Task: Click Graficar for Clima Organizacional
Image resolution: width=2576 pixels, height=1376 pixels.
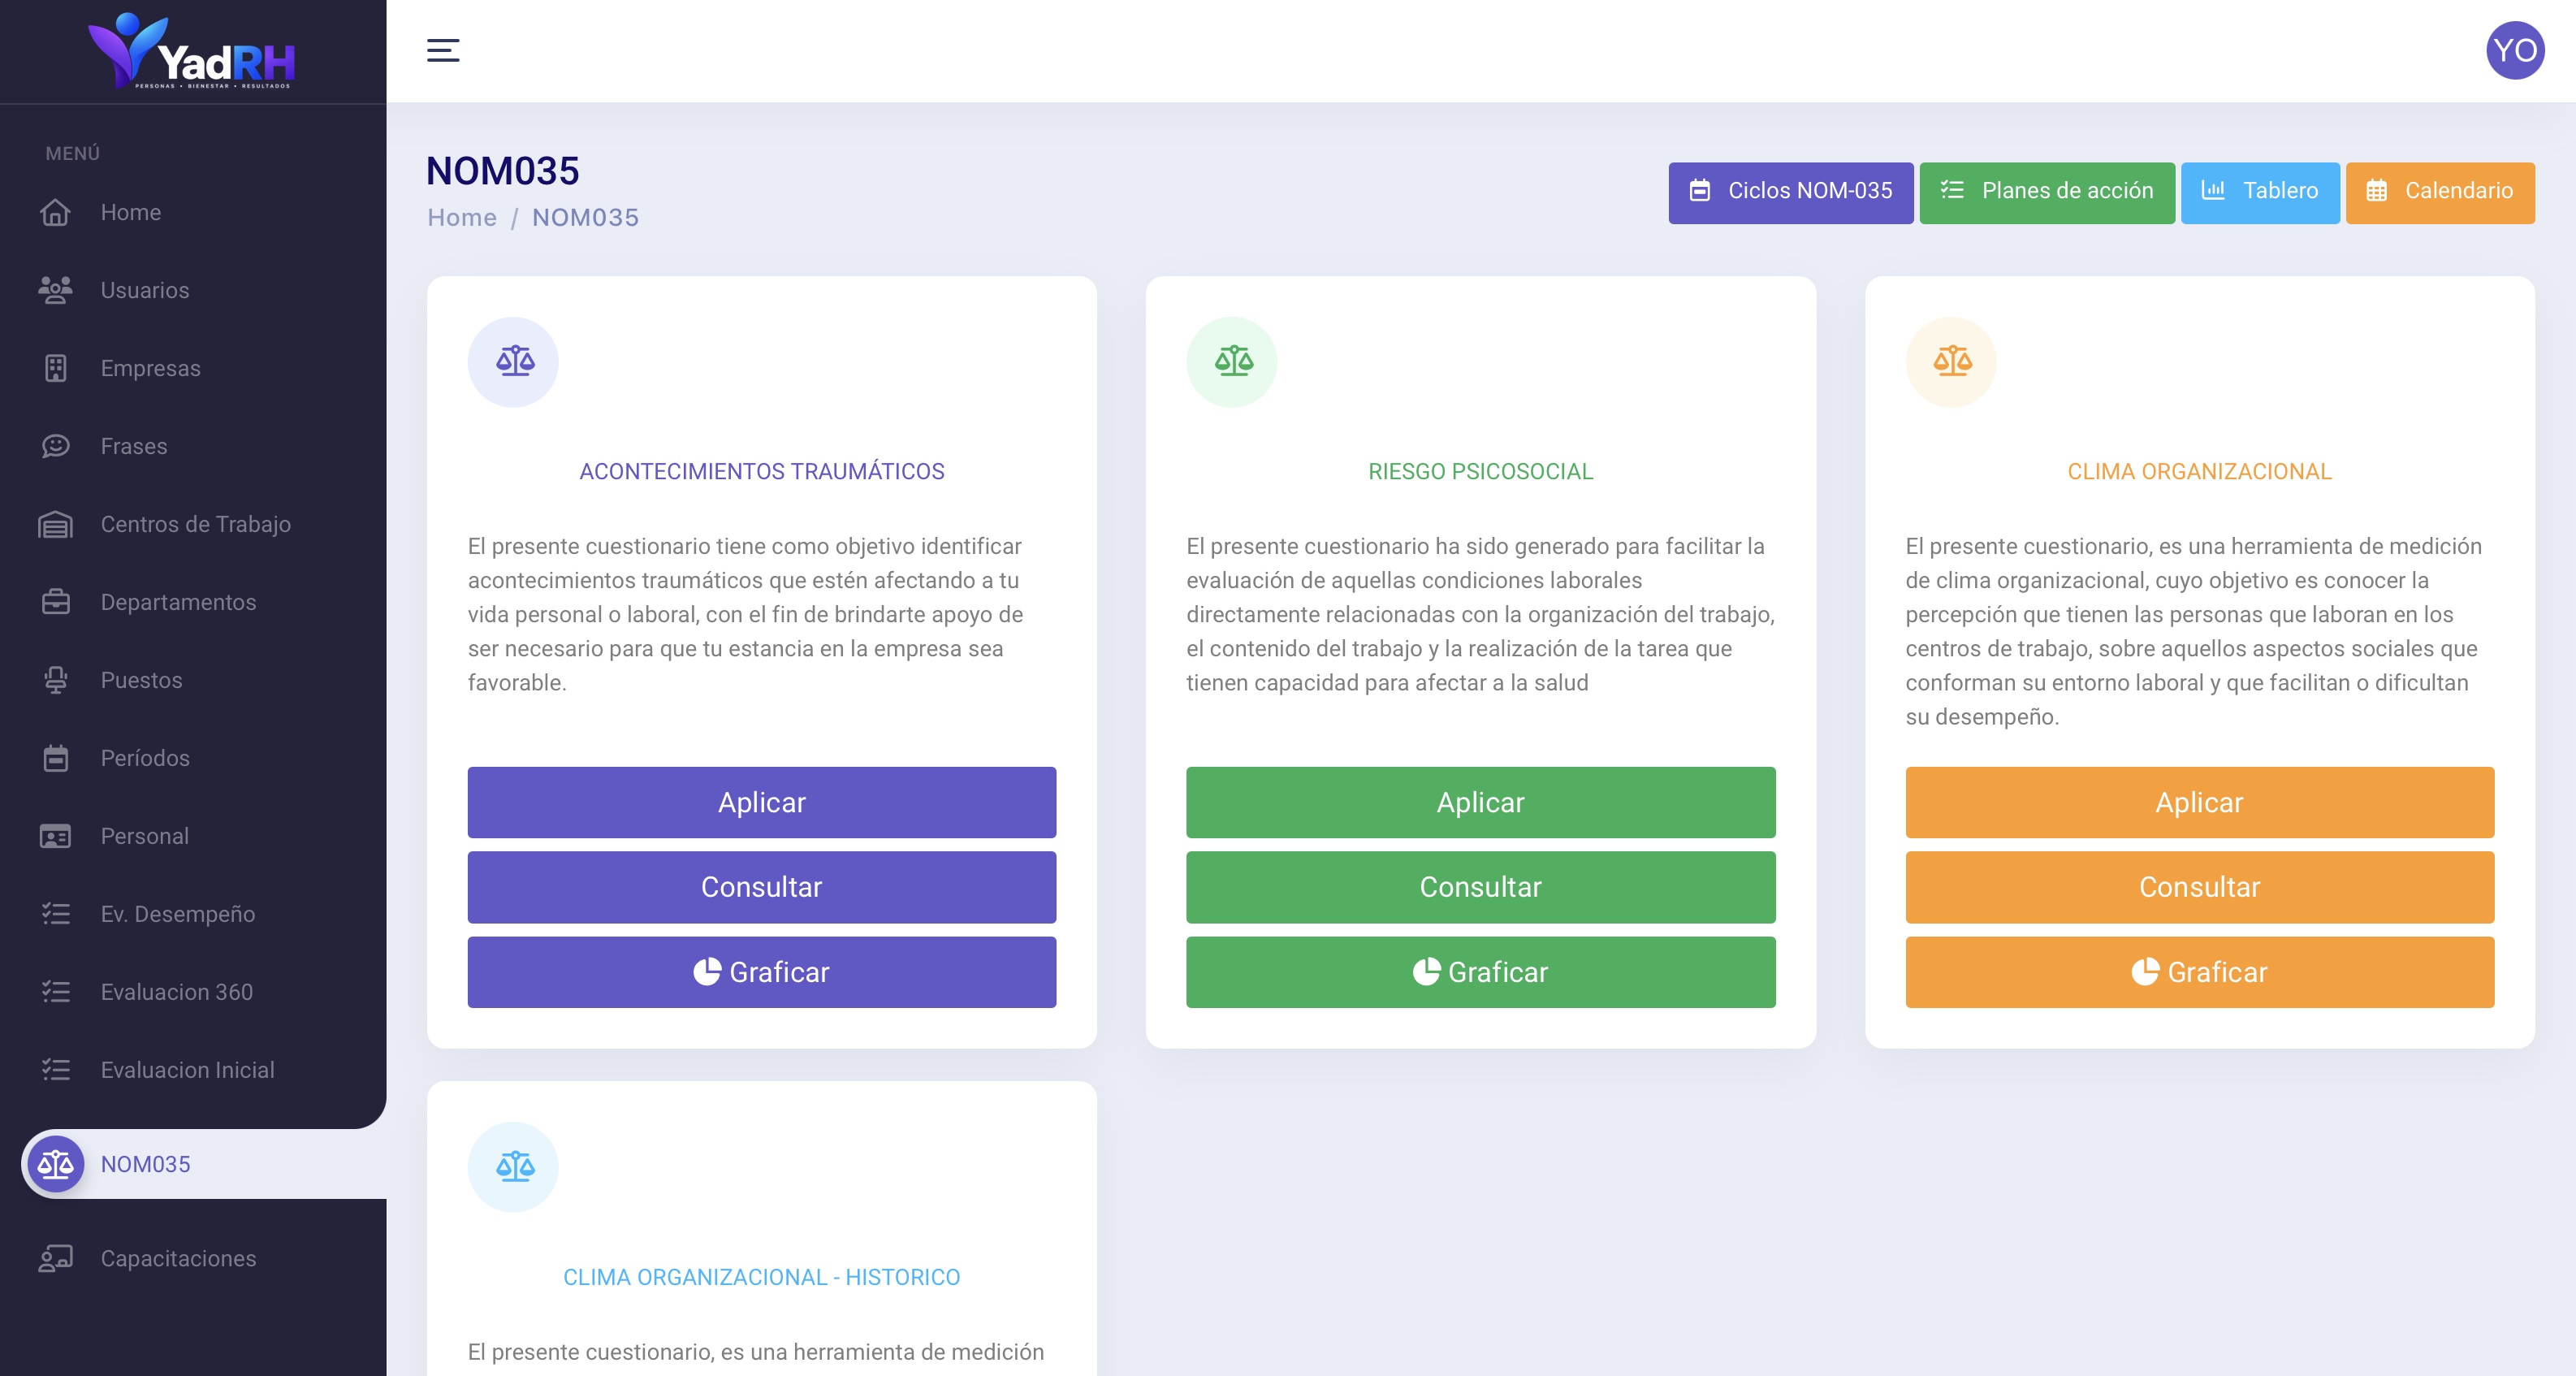Action: pyautogui.click(x=2199, y=972)
